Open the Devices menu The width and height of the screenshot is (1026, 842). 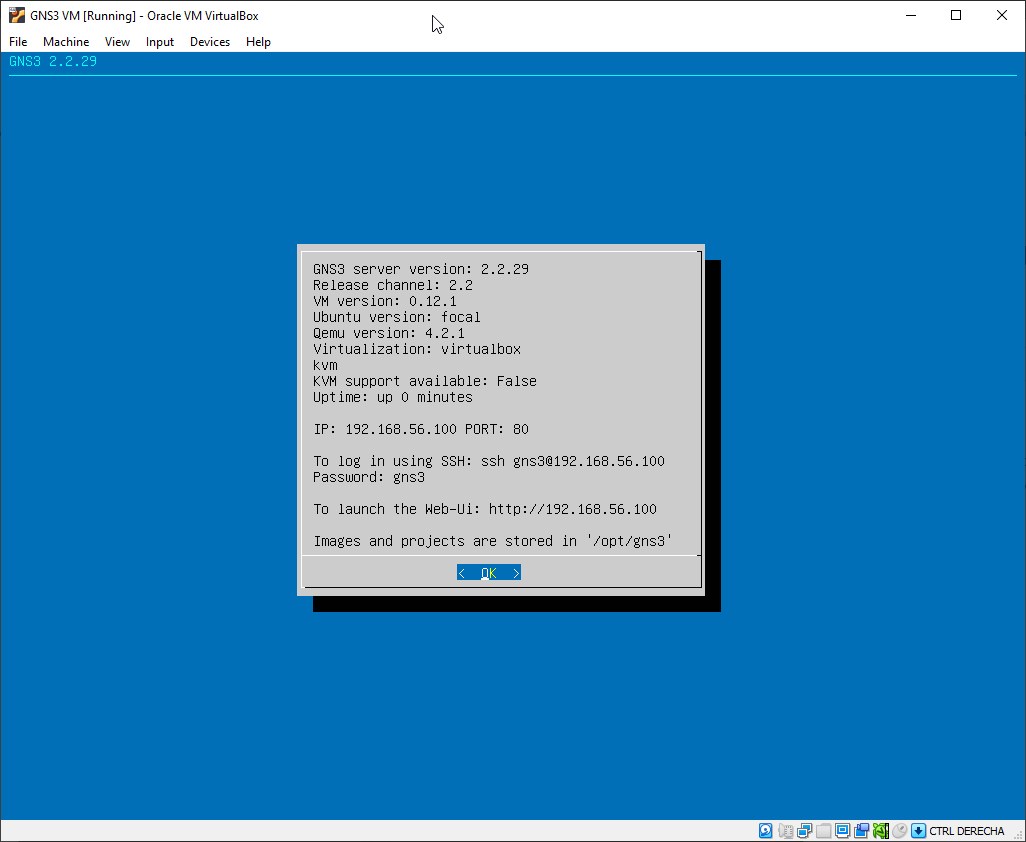(x=210, y=42)
